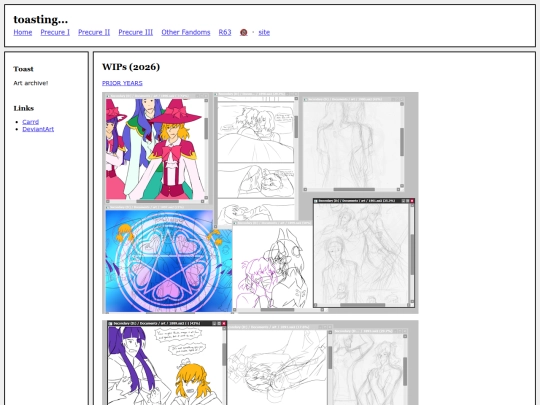The image size is (540, 405).
Task: Follow the 'site' link in header
Action: 264,32
